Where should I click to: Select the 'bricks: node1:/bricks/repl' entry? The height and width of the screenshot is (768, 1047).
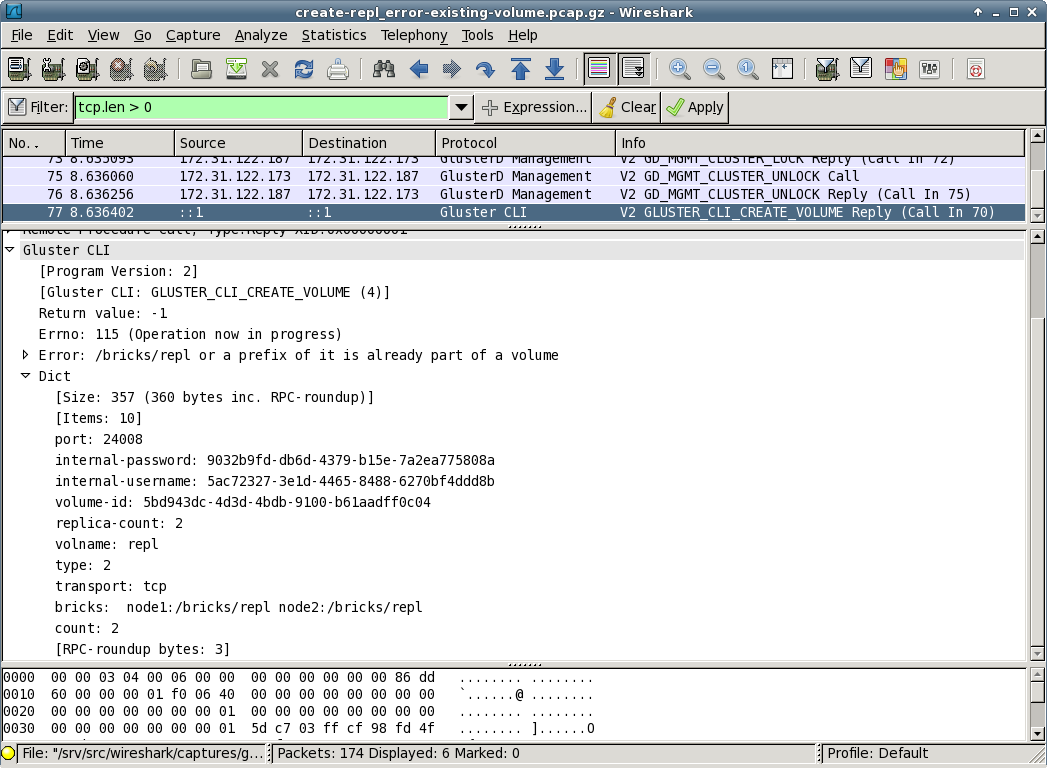(x=239, y=607)
